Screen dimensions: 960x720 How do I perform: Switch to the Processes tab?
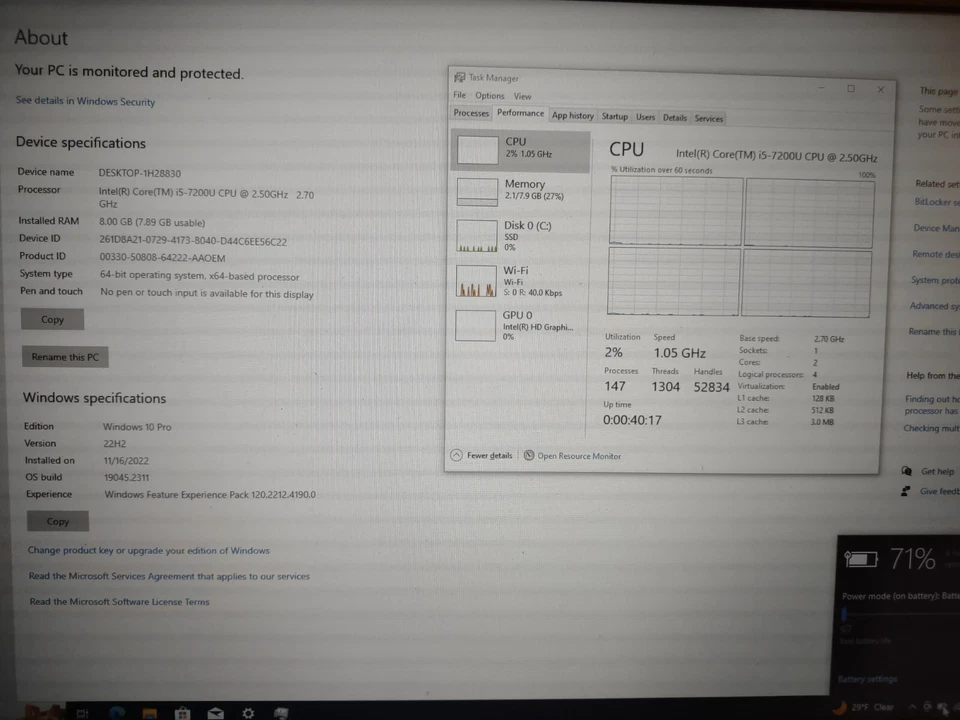pos(470,113)
